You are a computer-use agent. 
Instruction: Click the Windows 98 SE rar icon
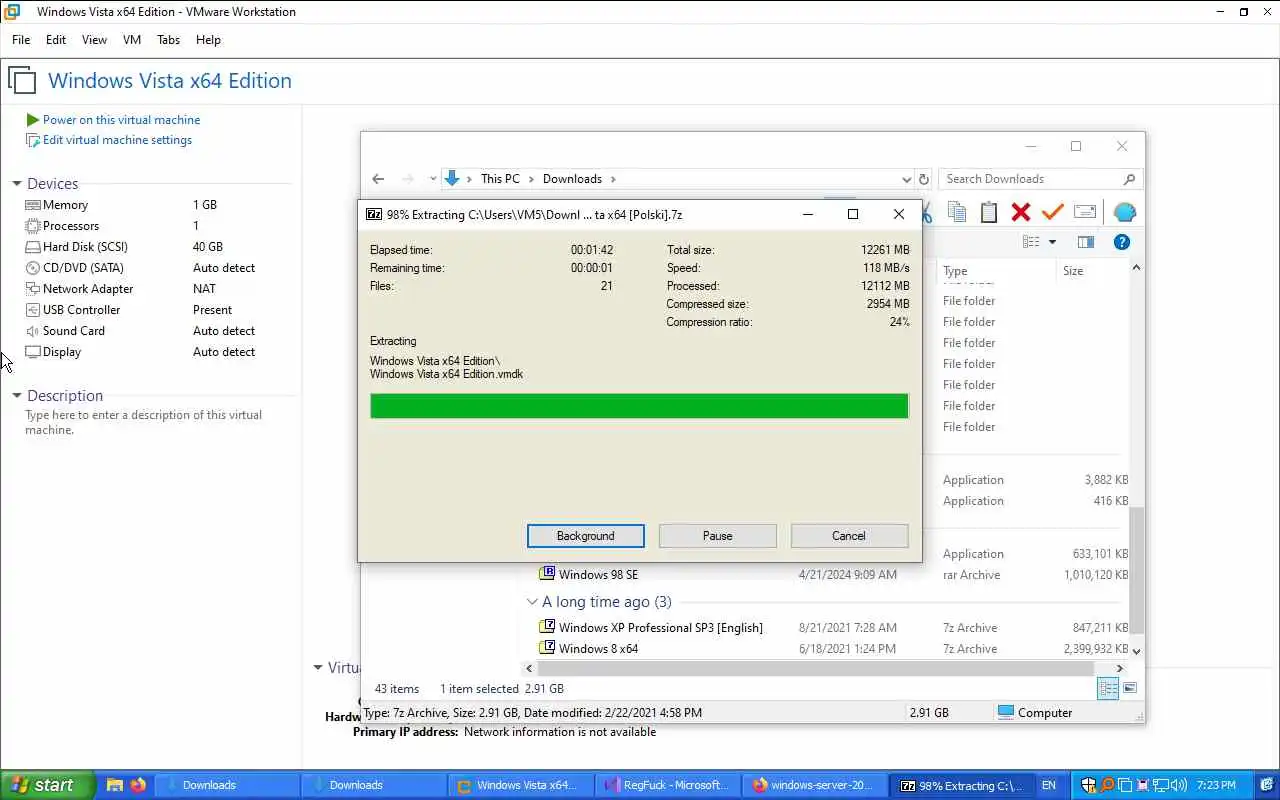click(547, 574)
